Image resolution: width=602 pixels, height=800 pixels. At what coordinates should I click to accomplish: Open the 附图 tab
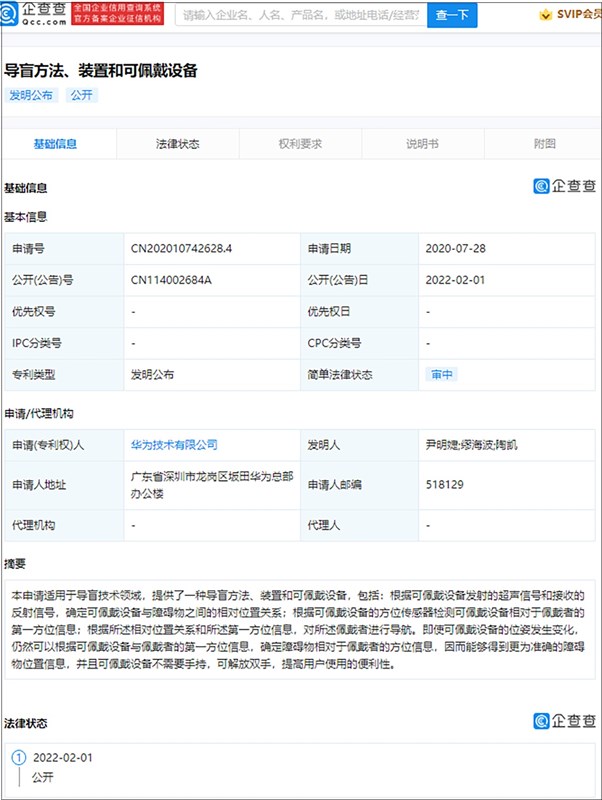point(544,144)
